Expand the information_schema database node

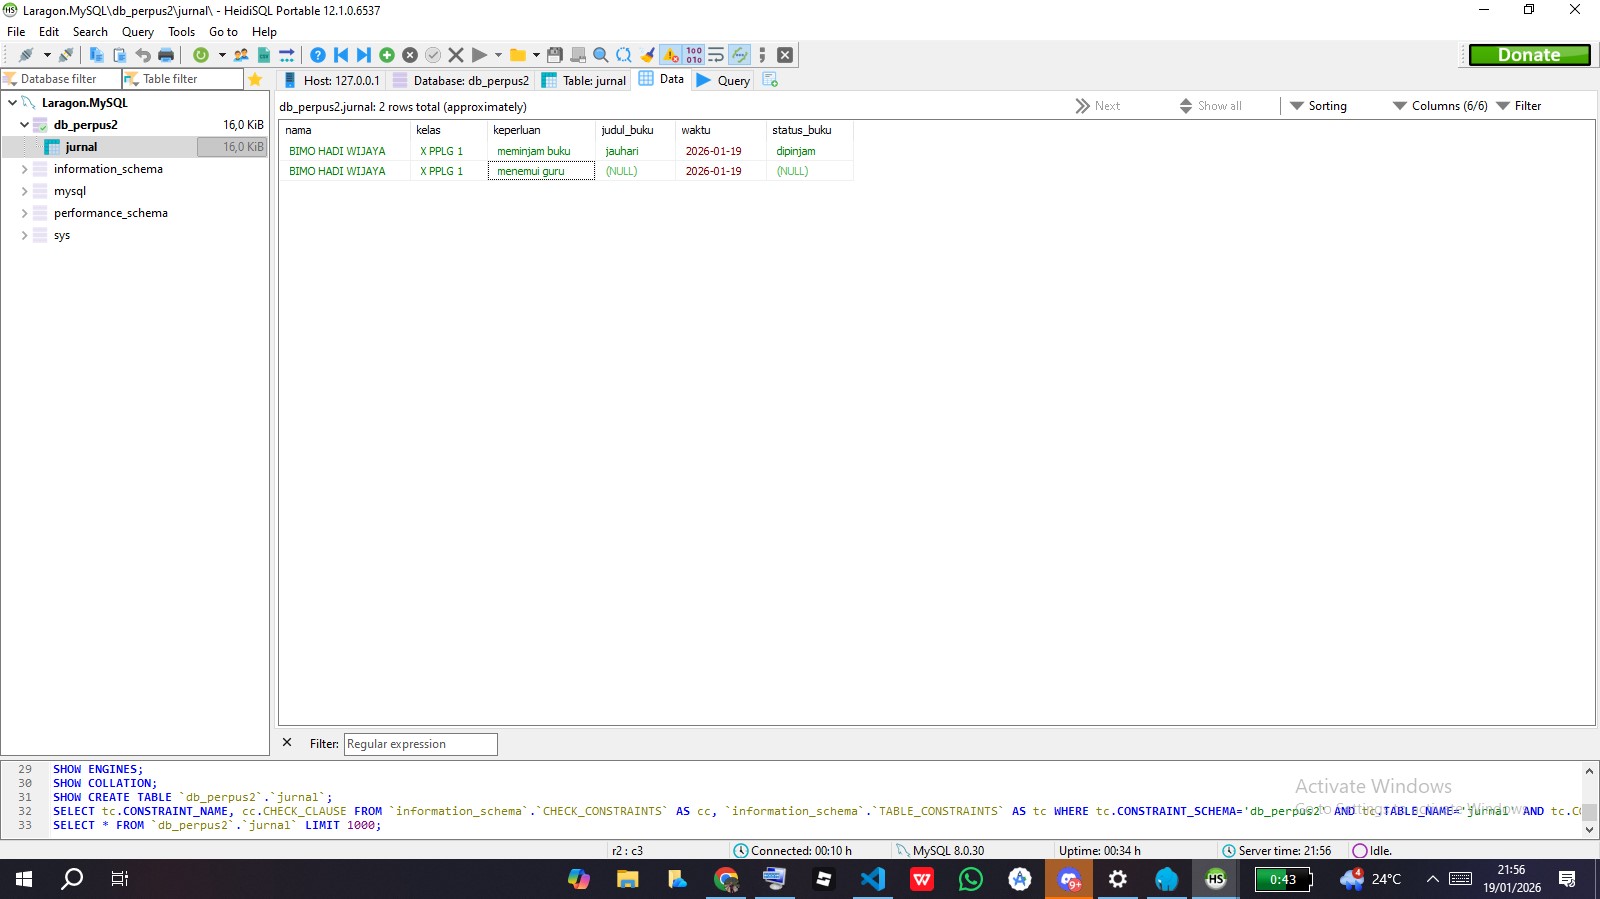(x=24, y=169)
